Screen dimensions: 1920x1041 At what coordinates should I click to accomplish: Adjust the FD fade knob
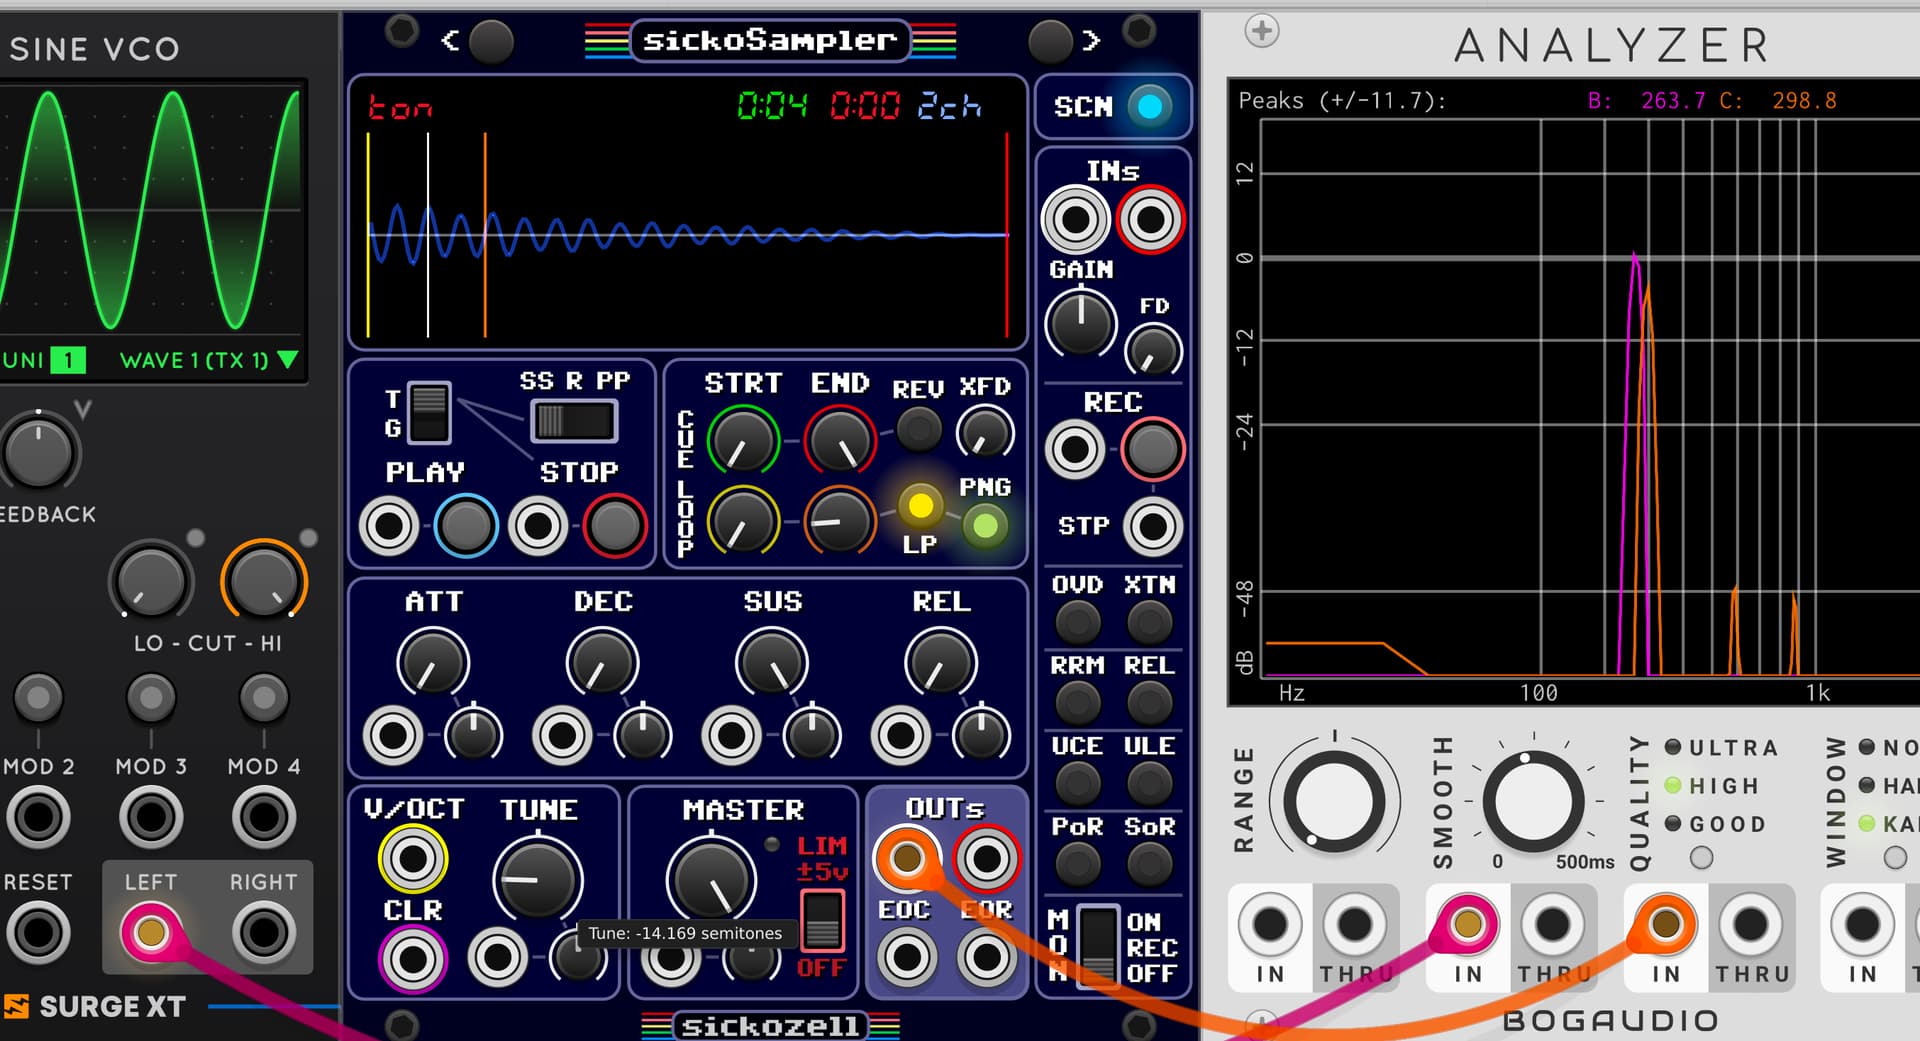point(1153,351)
